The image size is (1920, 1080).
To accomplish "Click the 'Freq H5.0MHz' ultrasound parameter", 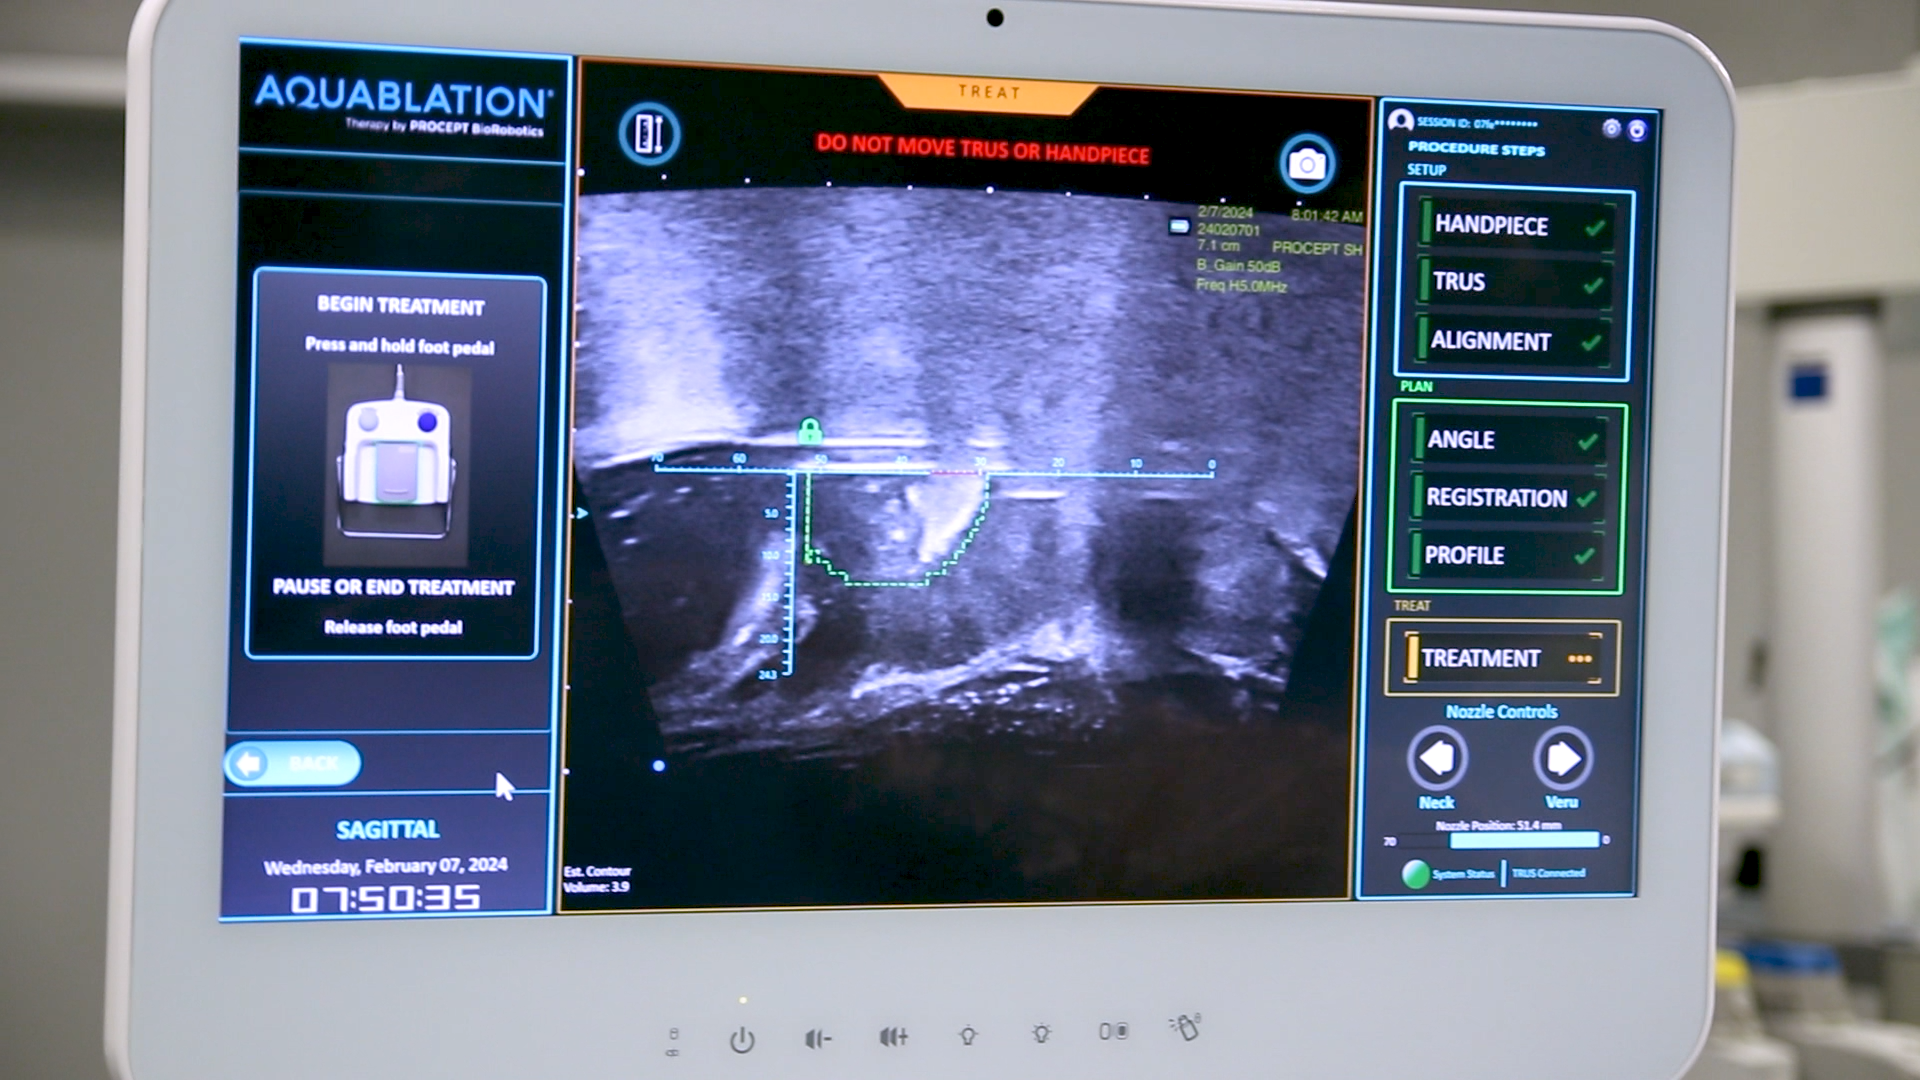I will [x=1241, y=286].
